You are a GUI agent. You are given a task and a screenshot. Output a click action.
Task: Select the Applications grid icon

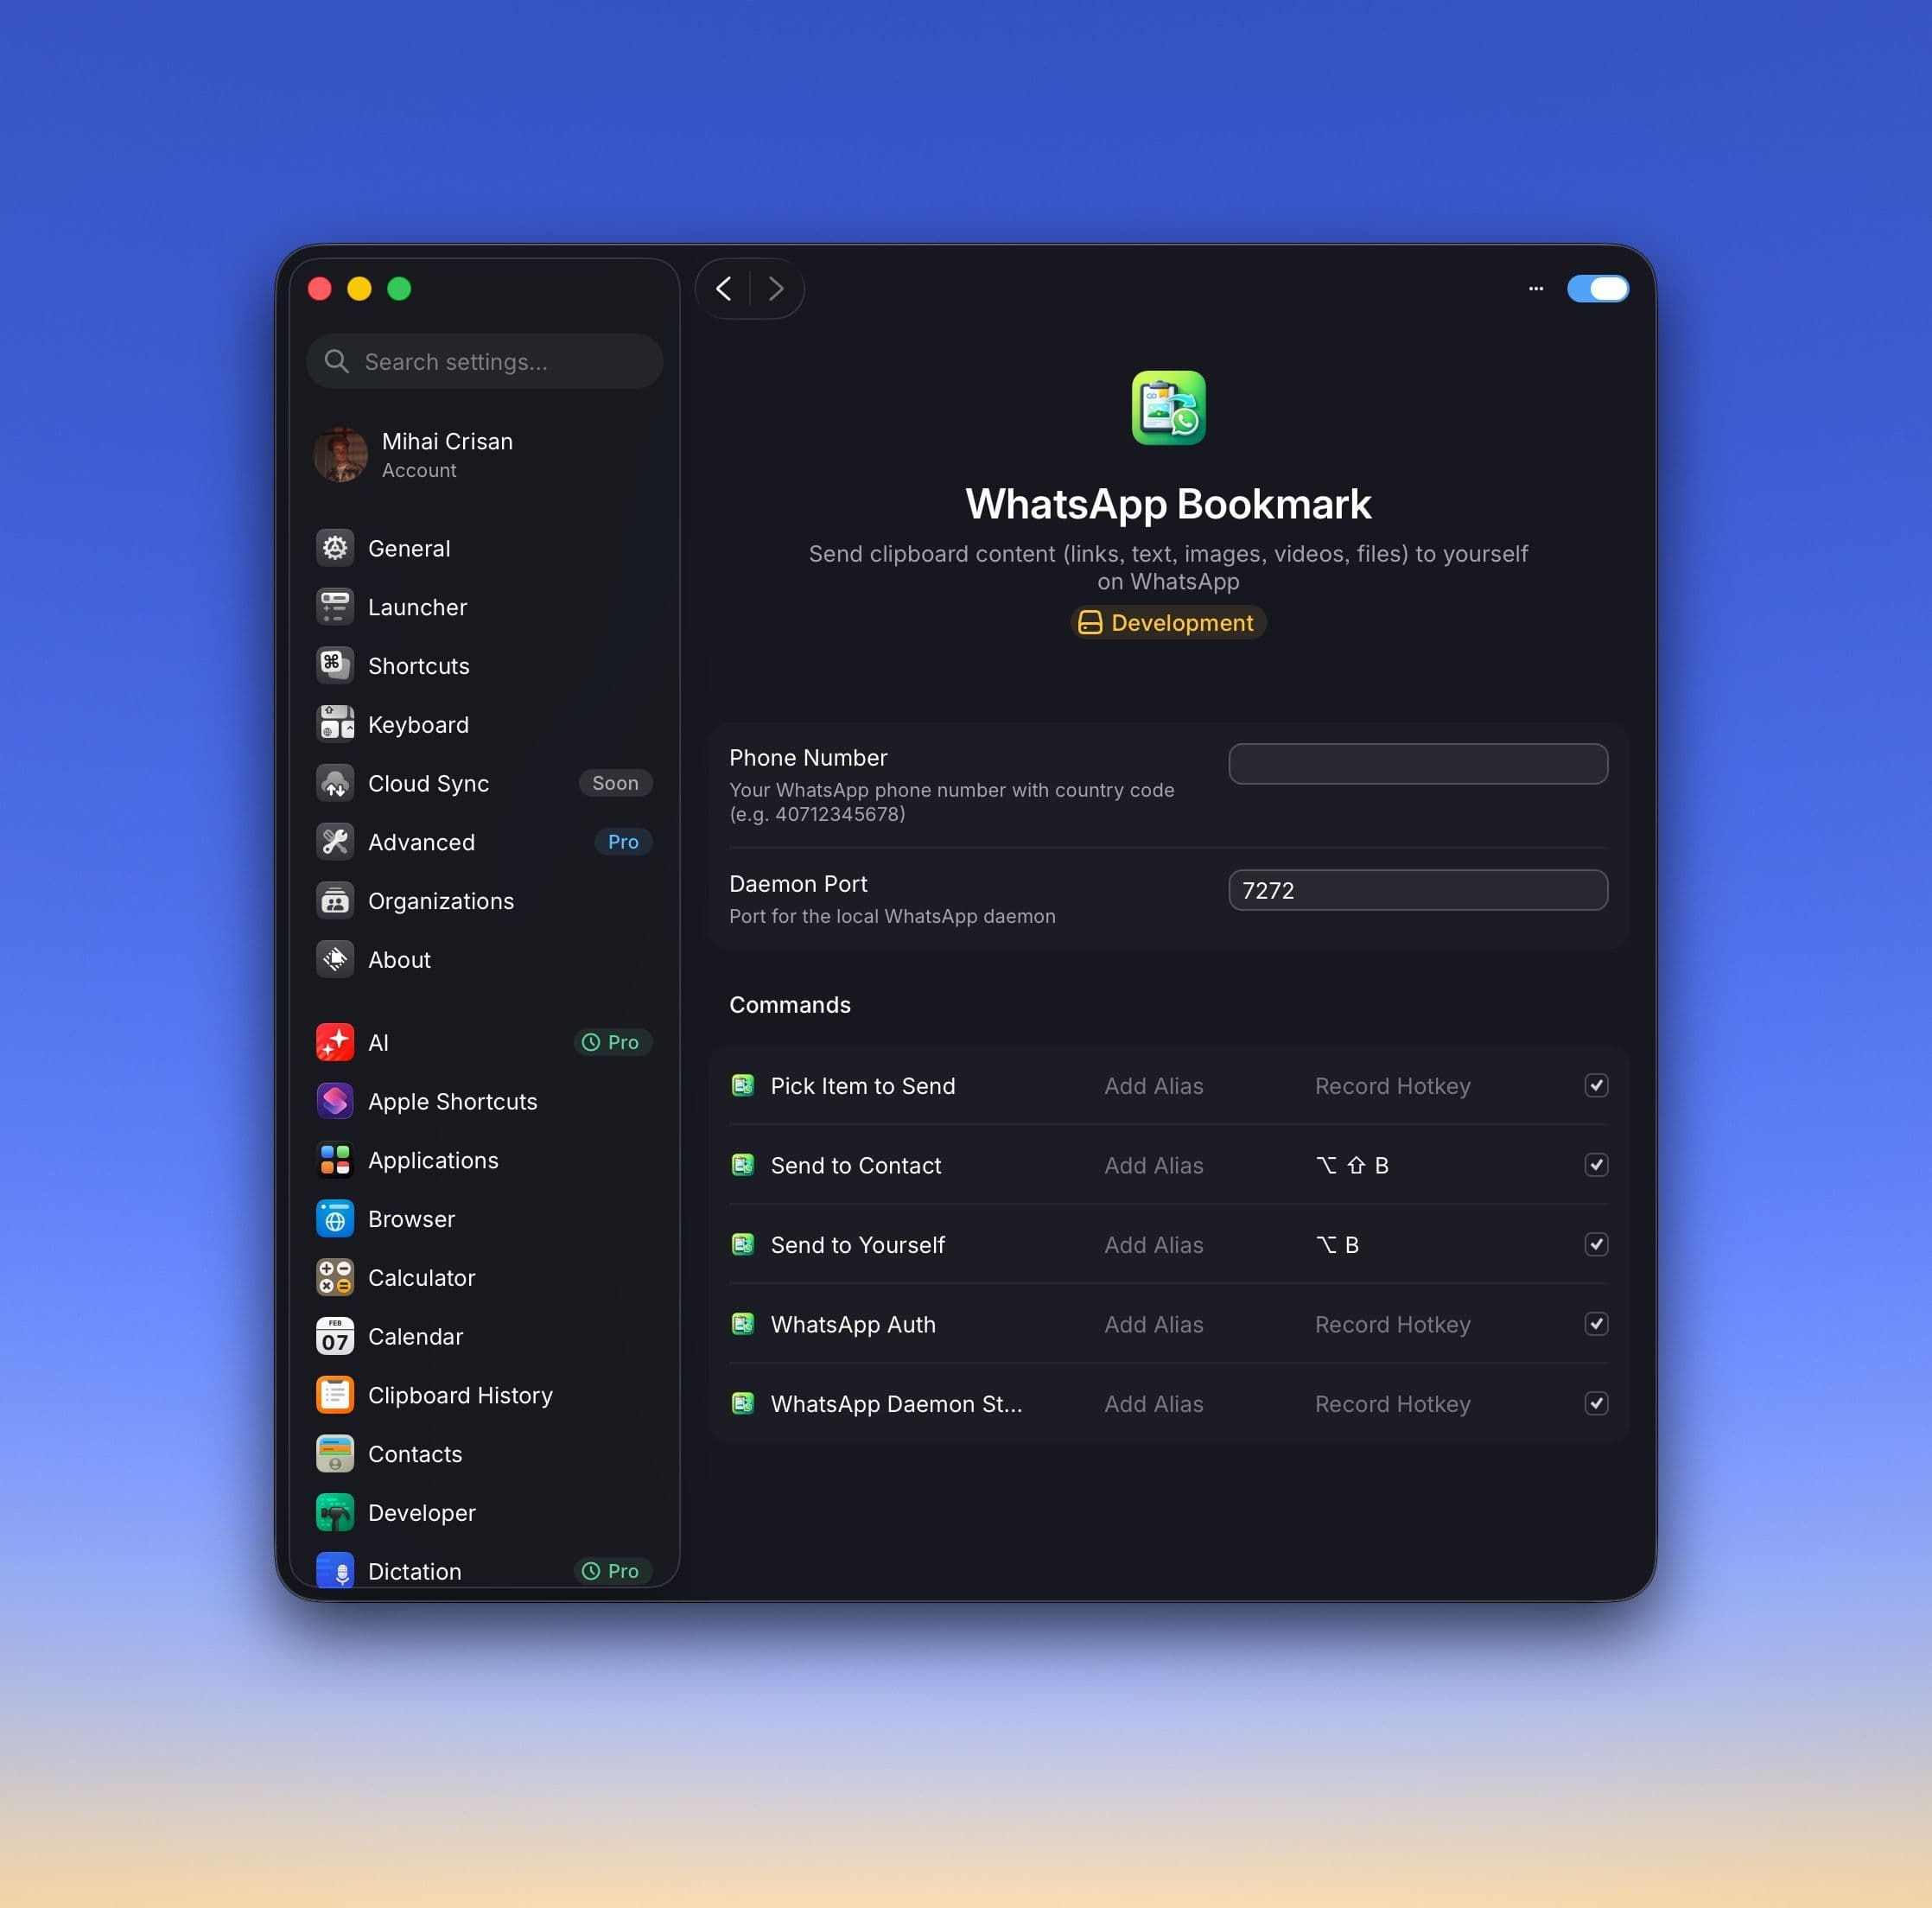335,1160
